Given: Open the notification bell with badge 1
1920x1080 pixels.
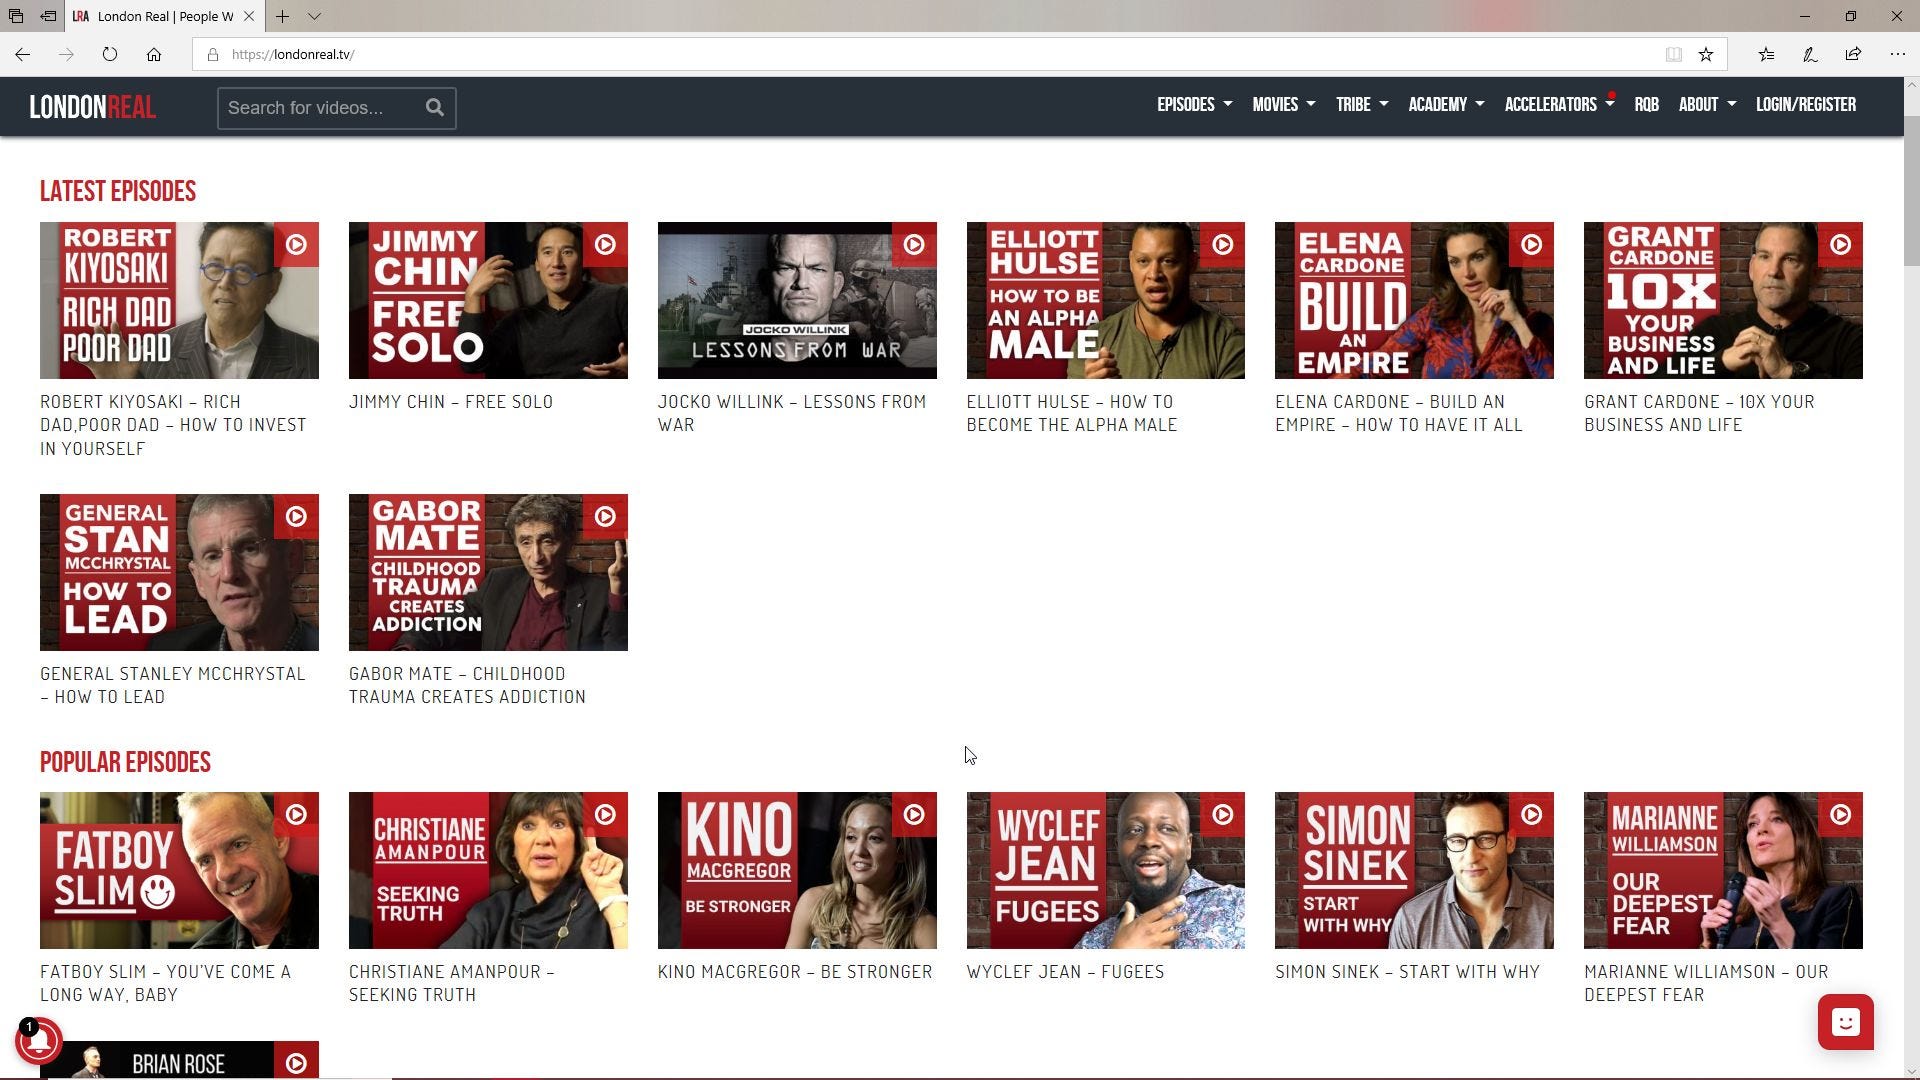Looking at the screenshot, I should (x=39, y=1042).
